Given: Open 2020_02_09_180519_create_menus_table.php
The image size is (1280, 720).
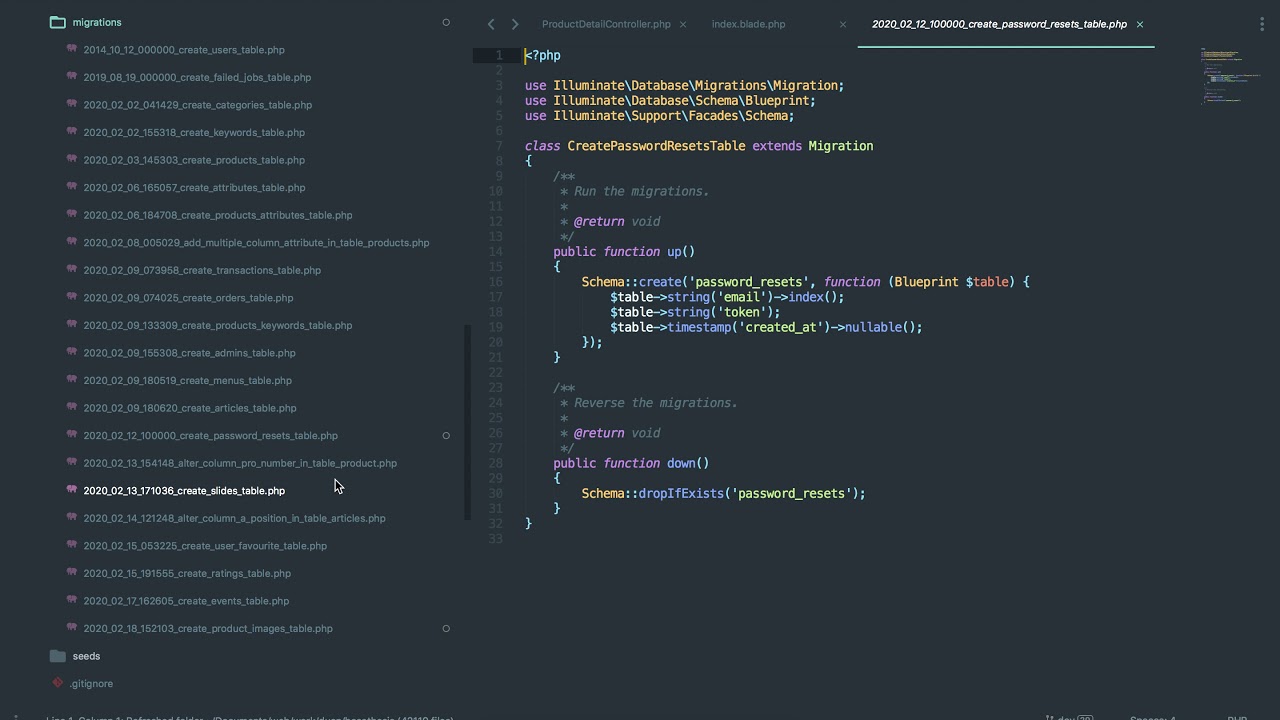Looking at the screenshot, I should [188, 381].
